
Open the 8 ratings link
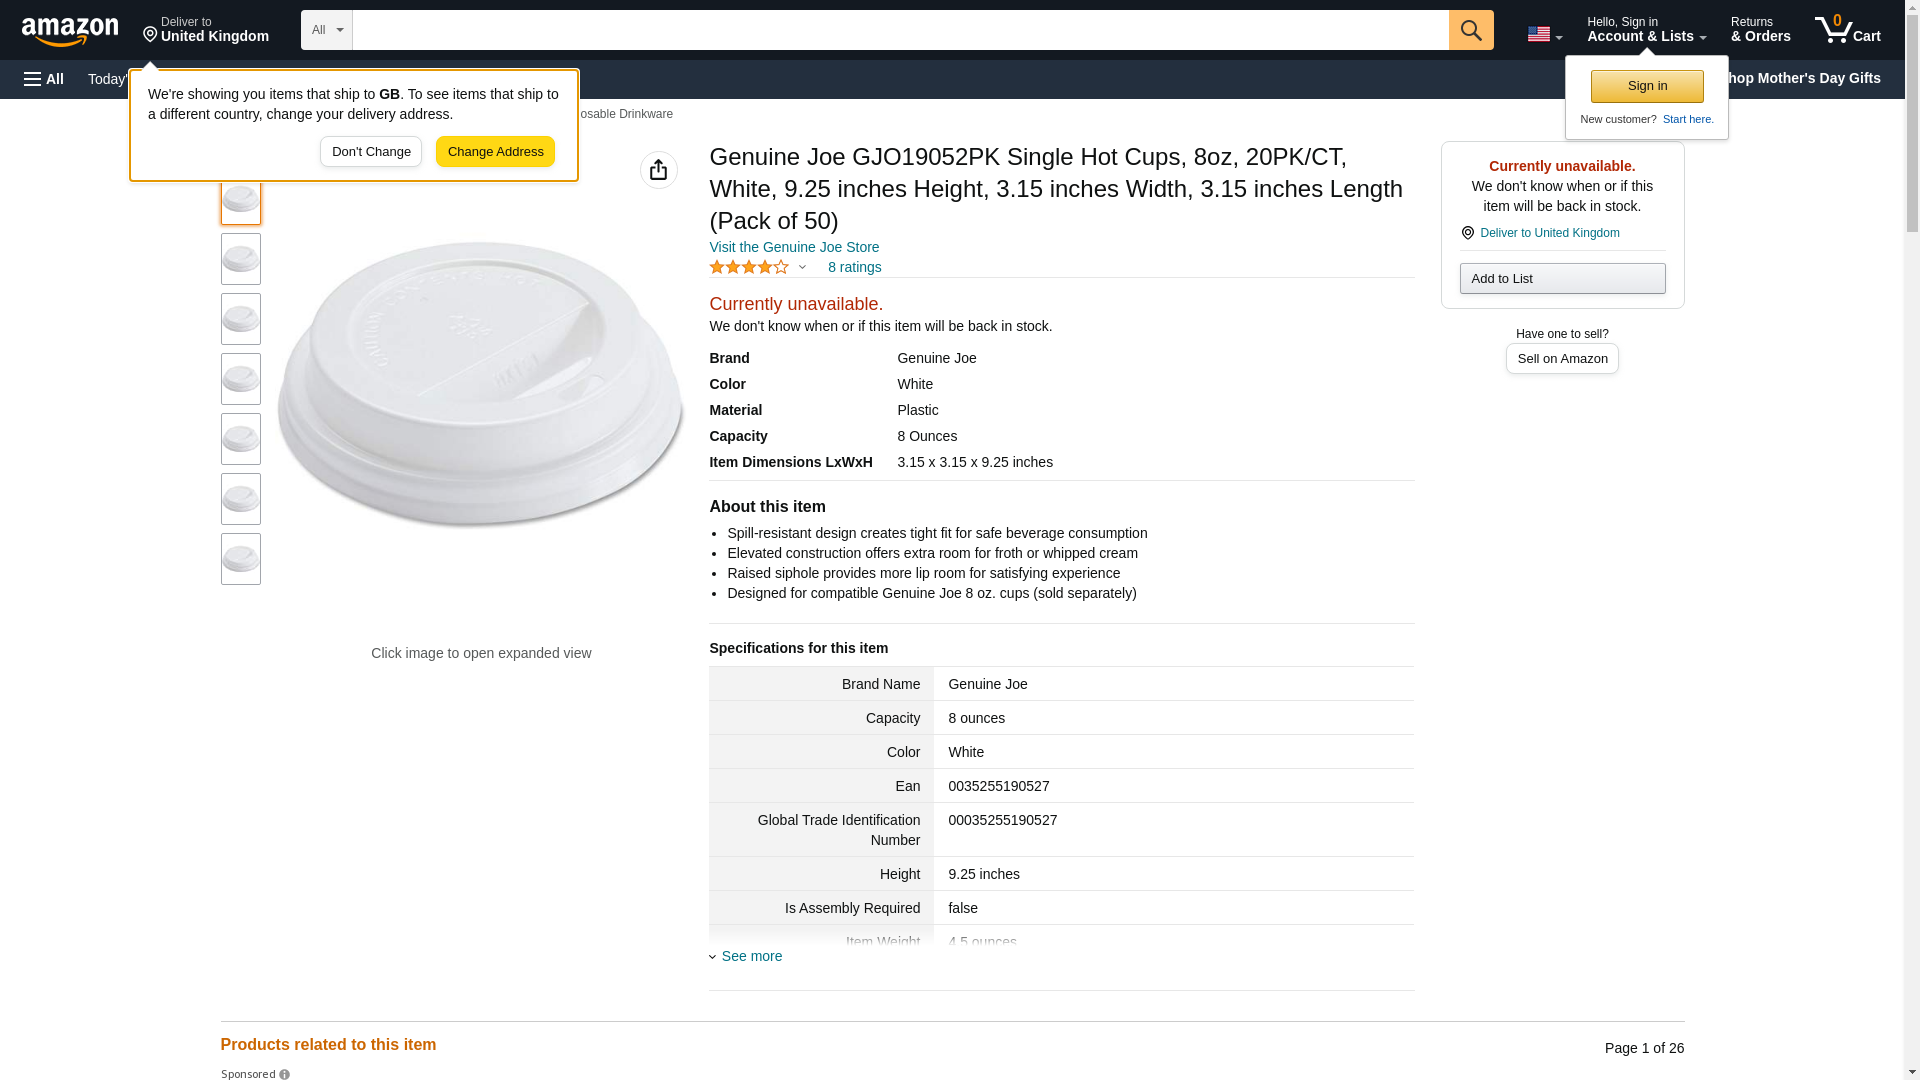click(854, 267)
